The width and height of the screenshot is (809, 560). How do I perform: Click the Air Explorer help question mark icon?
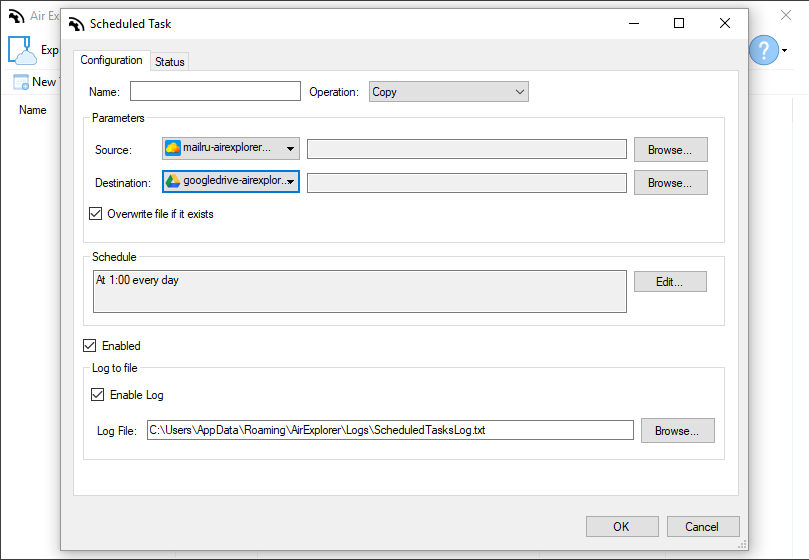pos(764,50)
